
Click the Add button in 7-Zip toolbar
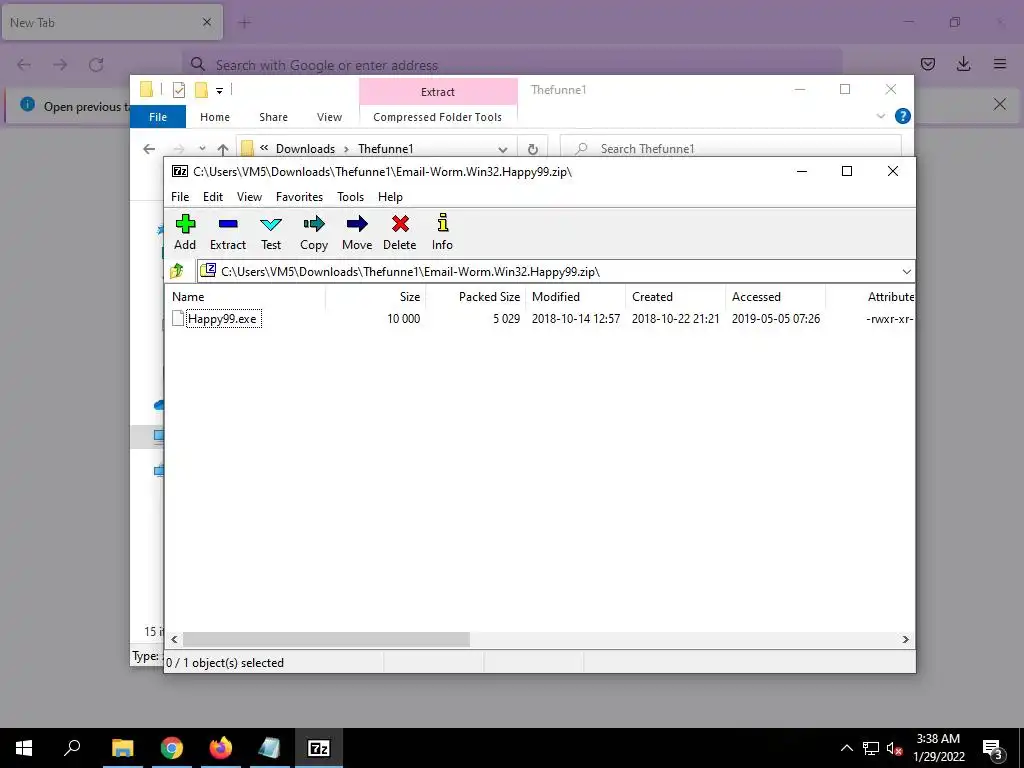click(x=185, y=232)
